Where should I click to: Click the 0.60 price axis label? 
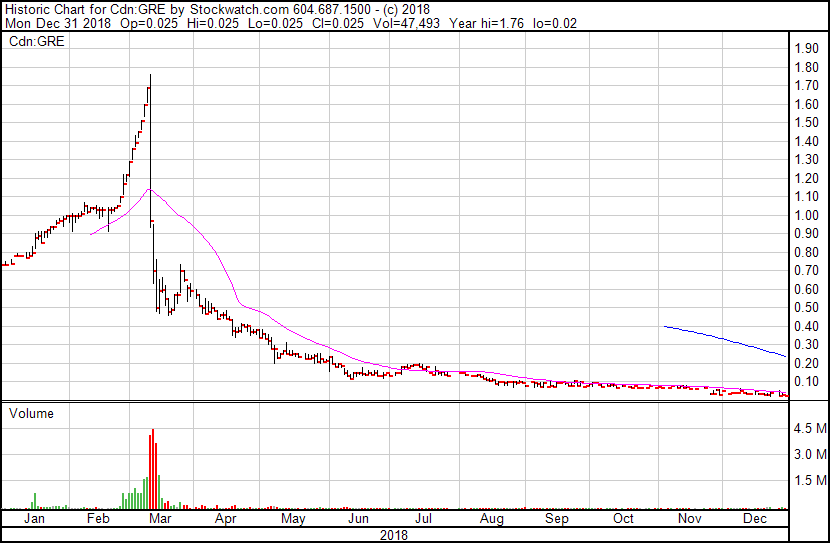[x=807, y=289]
